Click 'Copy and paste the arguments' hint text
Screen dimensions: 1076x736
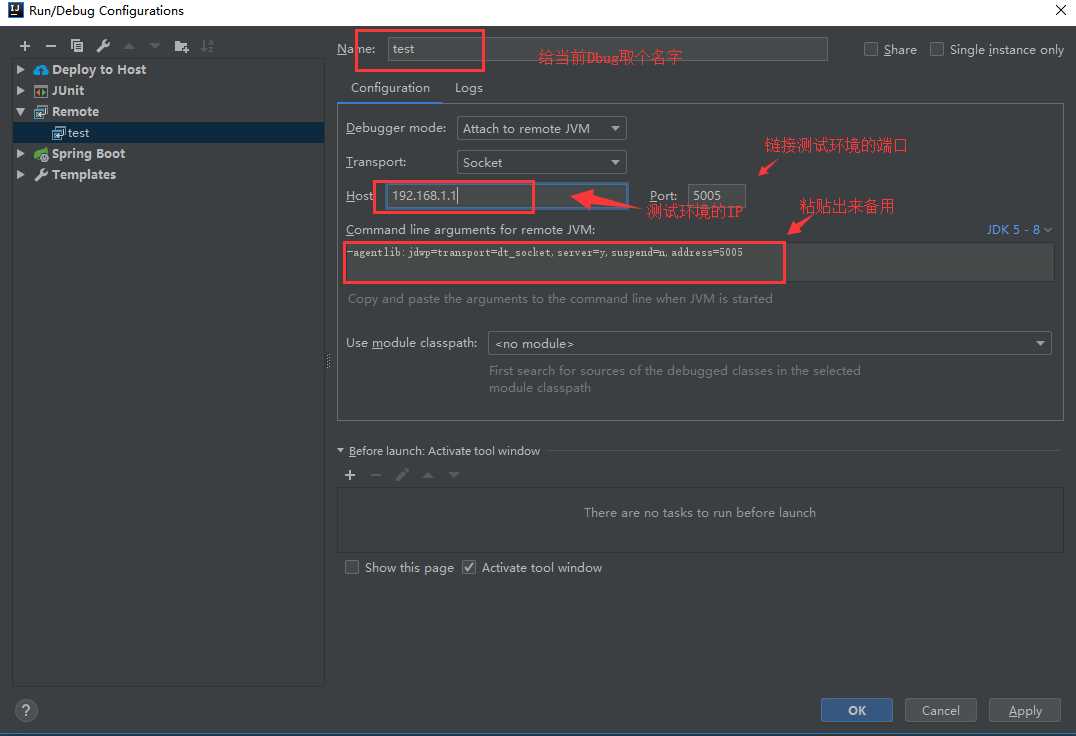click(560, 299)
